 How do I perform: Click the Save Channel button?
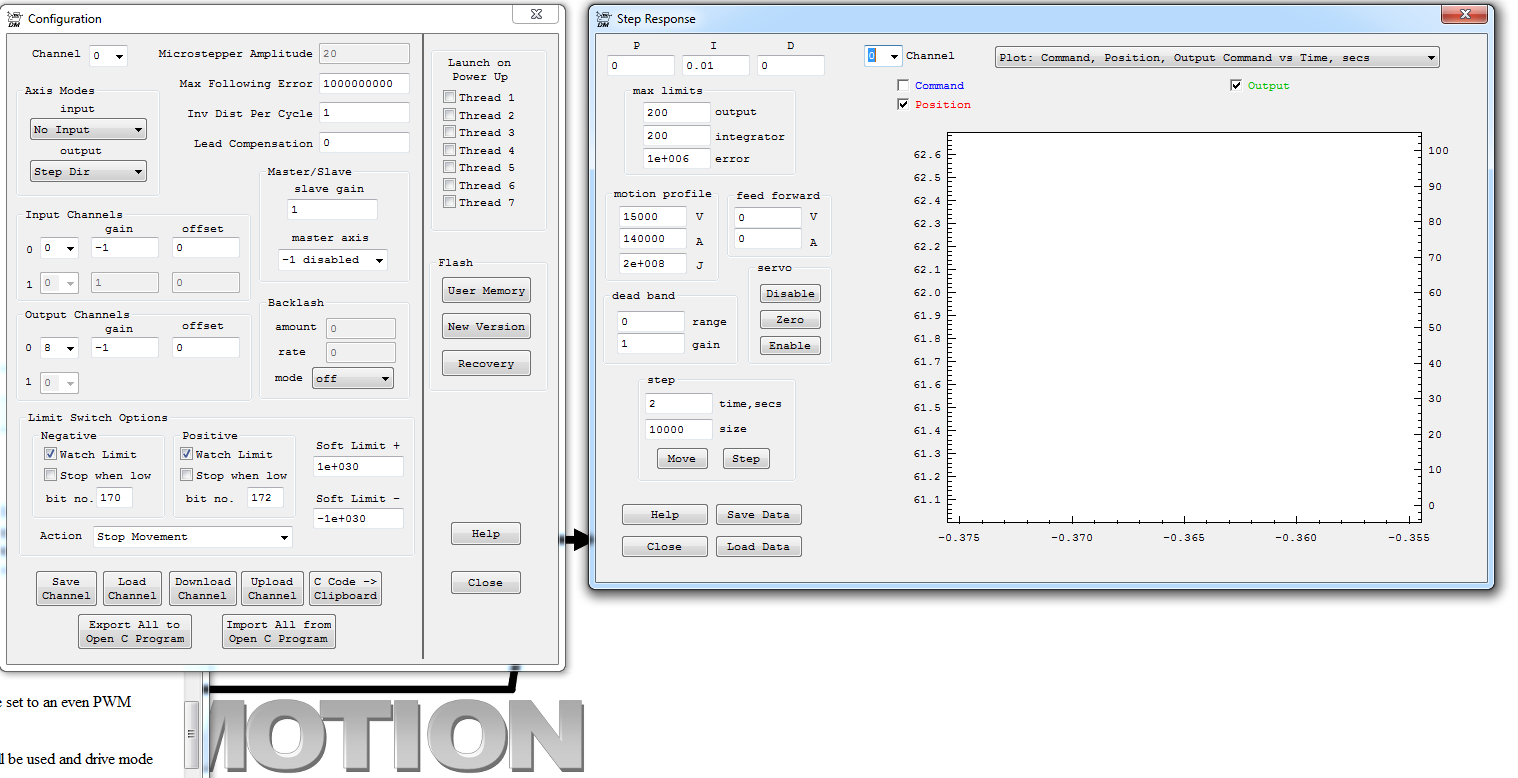(x=66, y=589)
